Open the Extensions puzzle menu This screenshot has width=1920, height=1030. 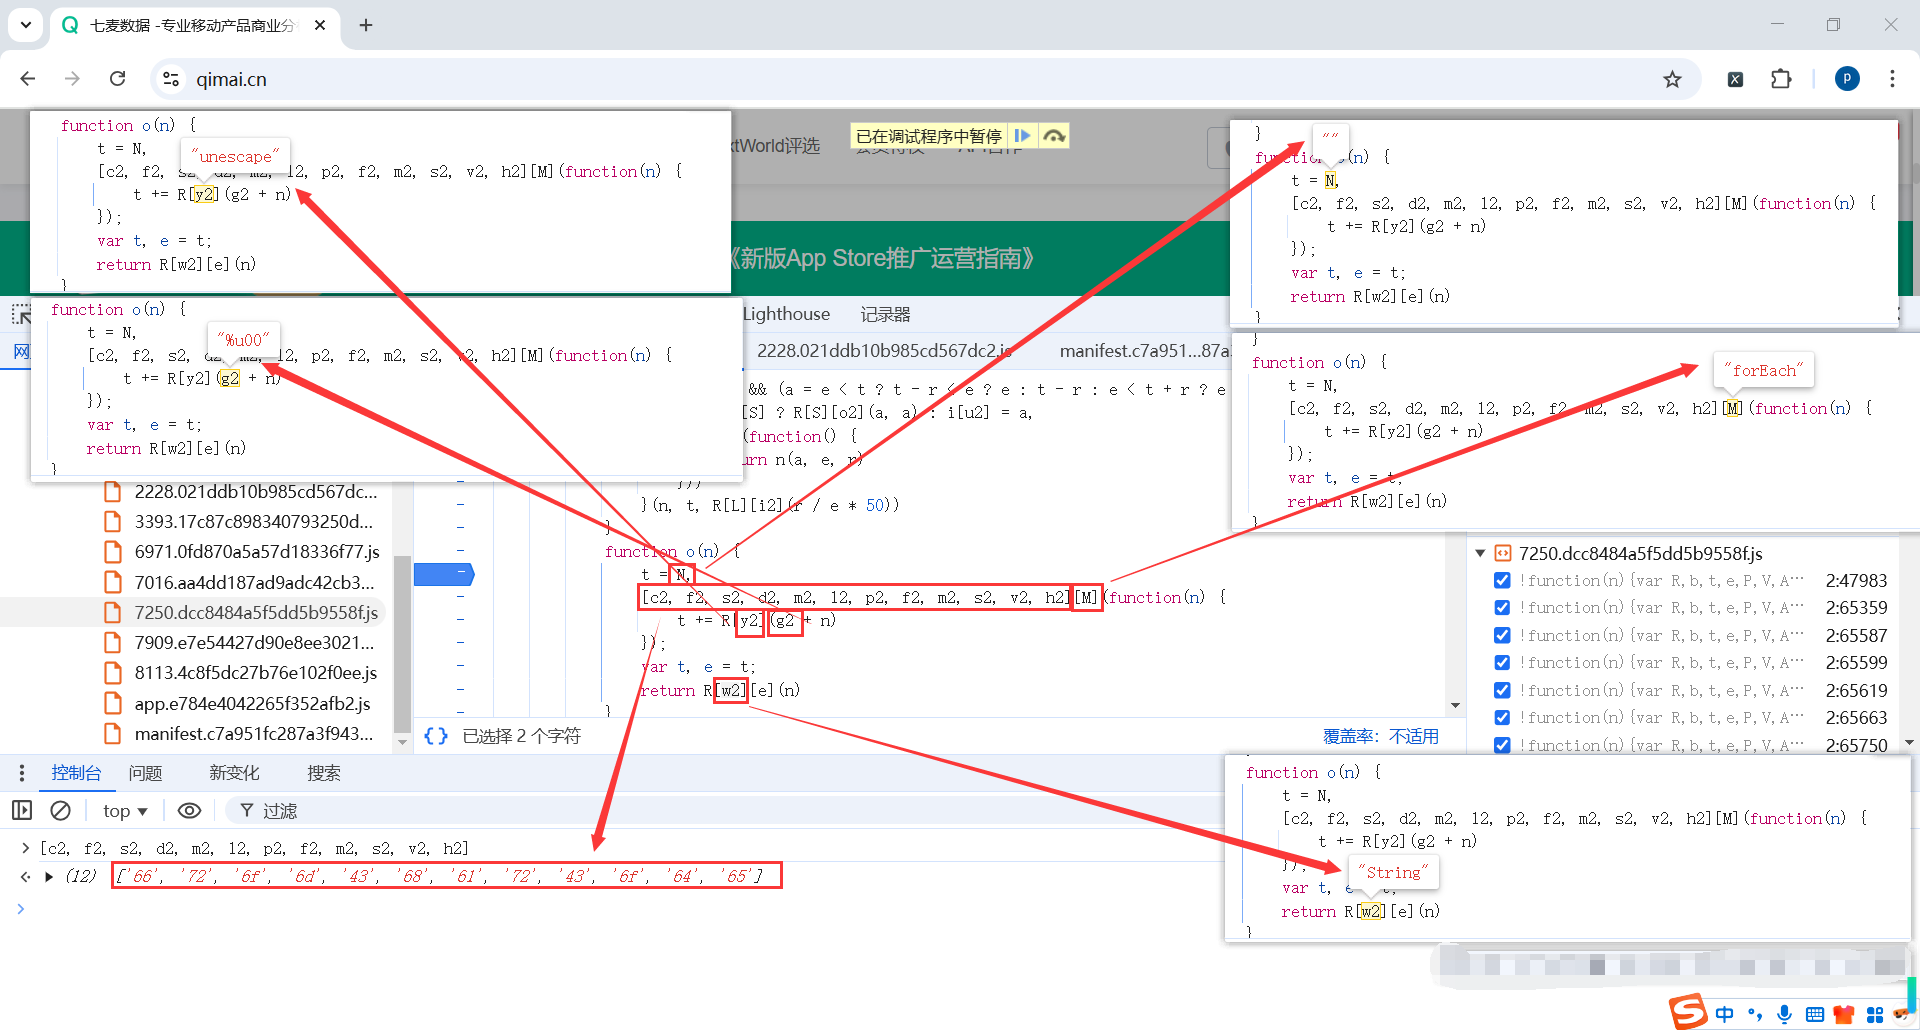point(1781,79)
